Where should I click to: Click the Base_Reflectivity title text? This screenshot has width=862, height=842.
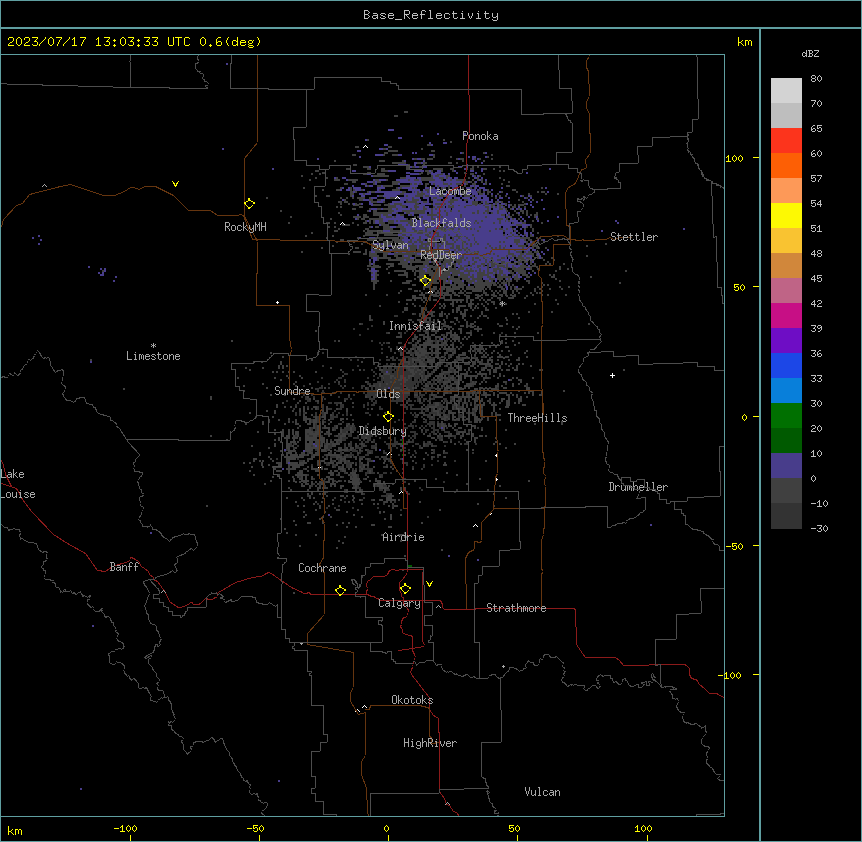point(431,15)
